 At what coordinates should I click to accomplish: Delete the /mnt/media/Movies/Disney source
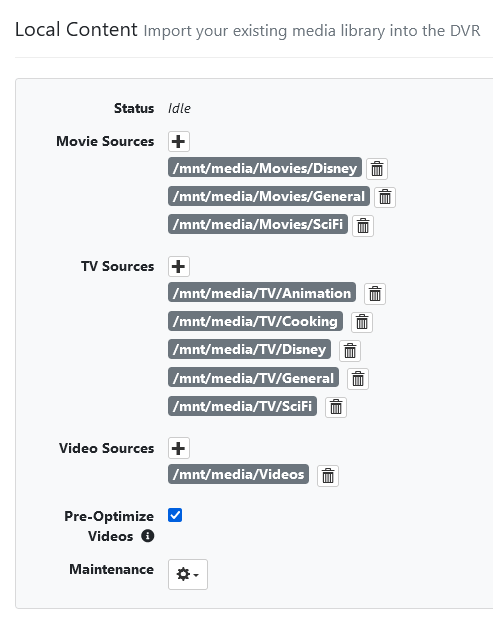[377, 169]
